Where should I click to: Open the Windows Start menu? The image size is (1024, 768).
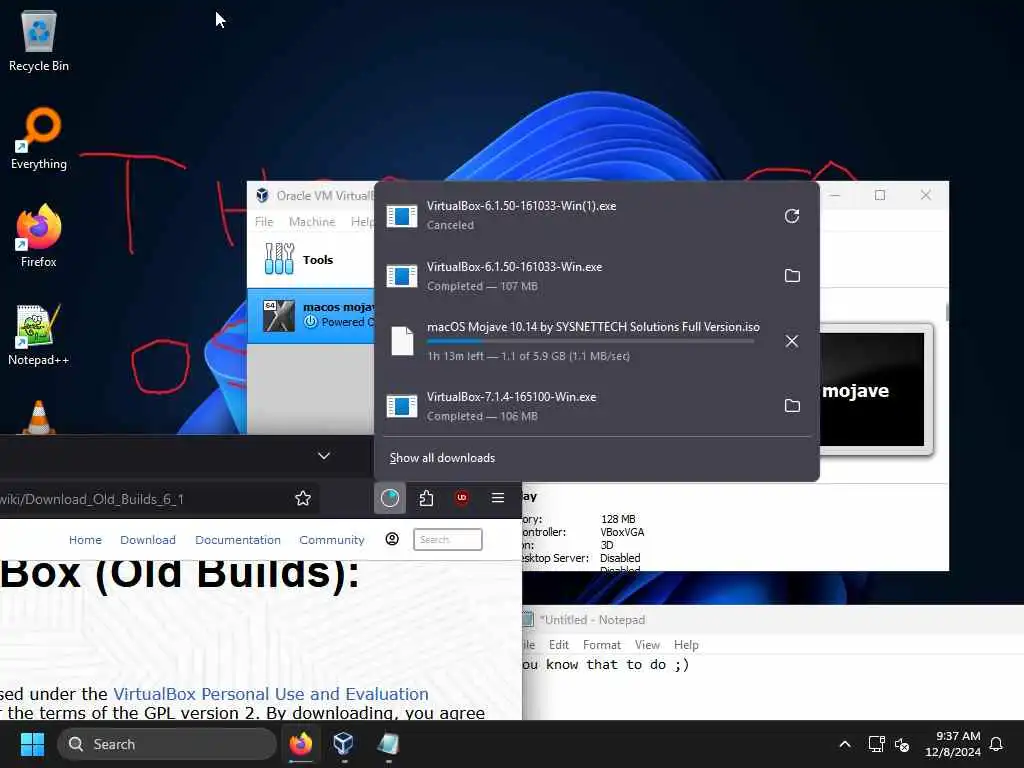coord(32,744)
